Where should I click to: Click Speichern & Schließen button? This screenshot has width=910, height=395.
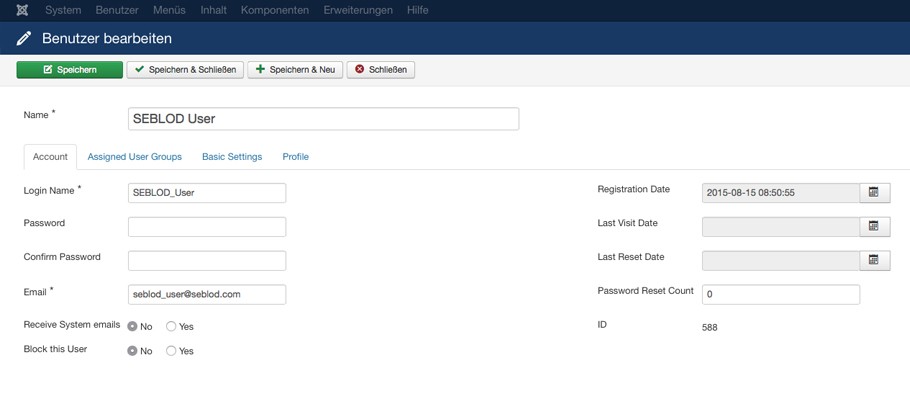(185, 70)
